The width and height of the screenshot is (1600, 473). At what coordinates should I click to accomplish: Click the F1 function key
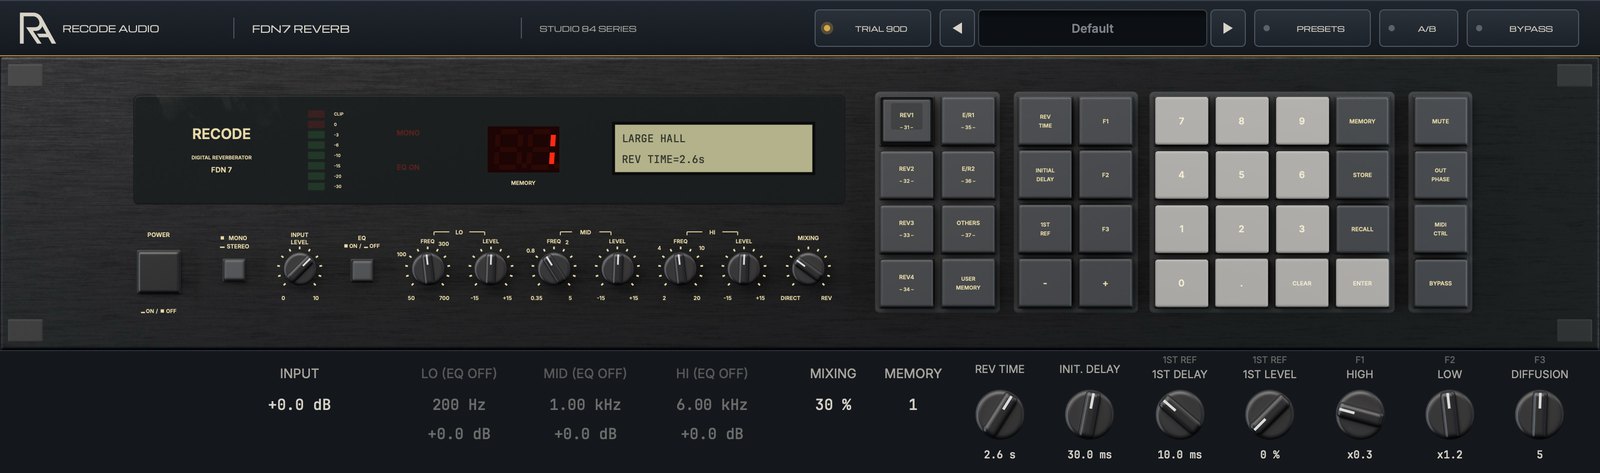(x=1105, y=121)
